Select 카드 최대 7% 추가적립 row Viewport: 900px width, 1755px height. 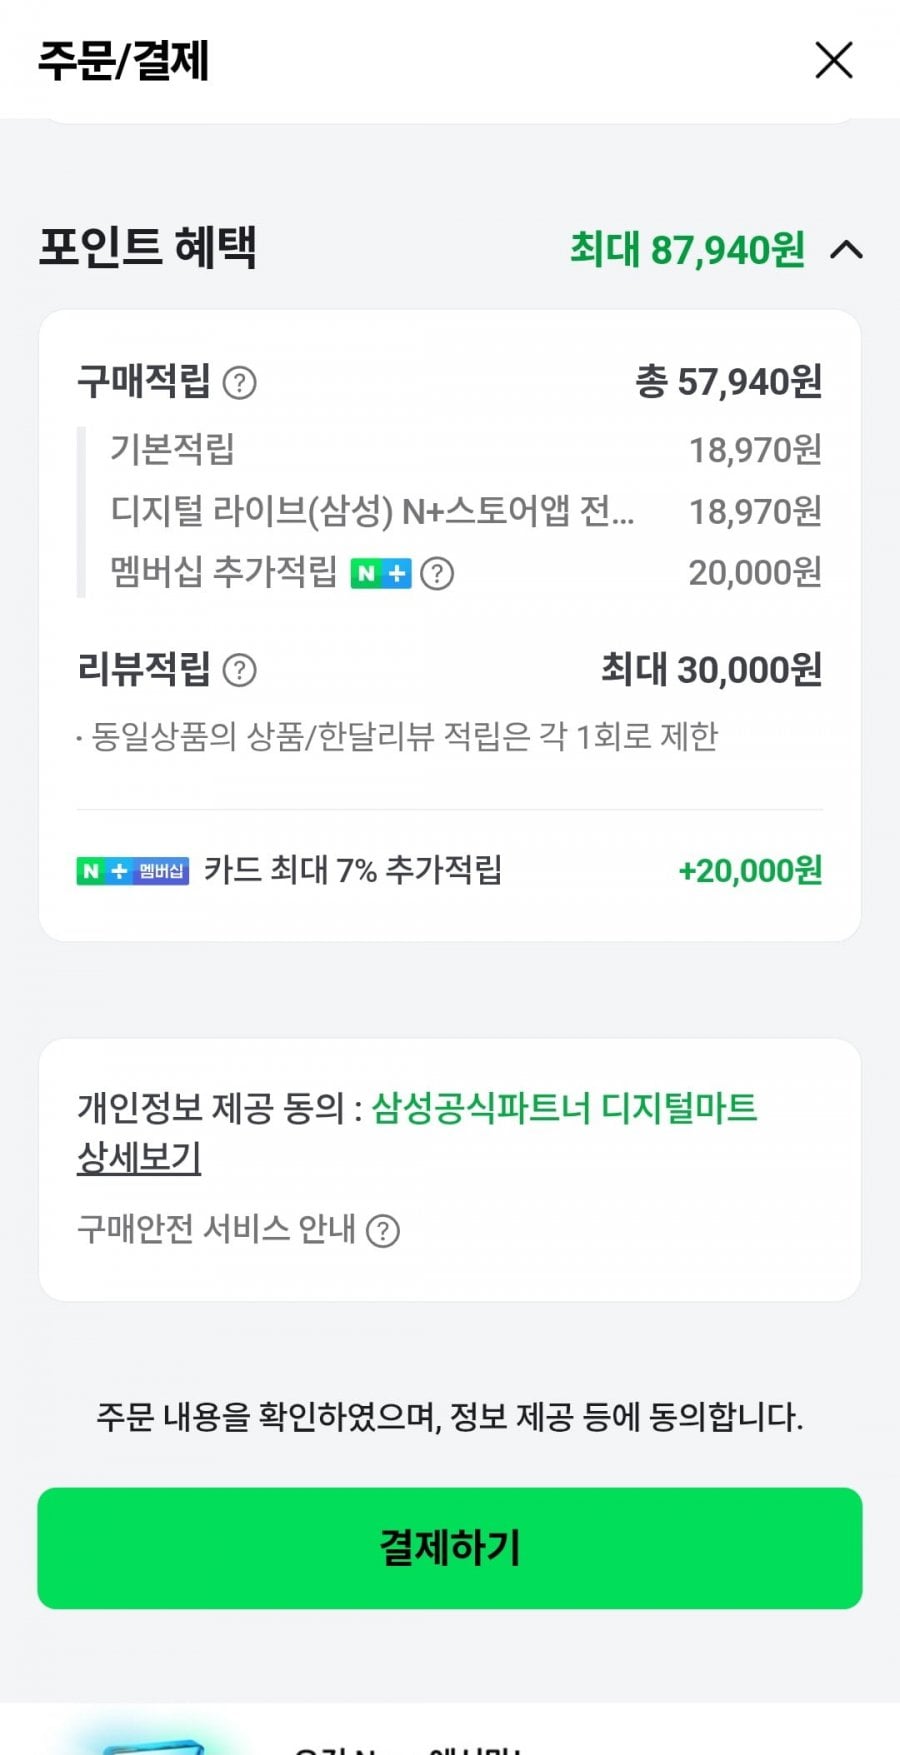click(x=352, y=870)
